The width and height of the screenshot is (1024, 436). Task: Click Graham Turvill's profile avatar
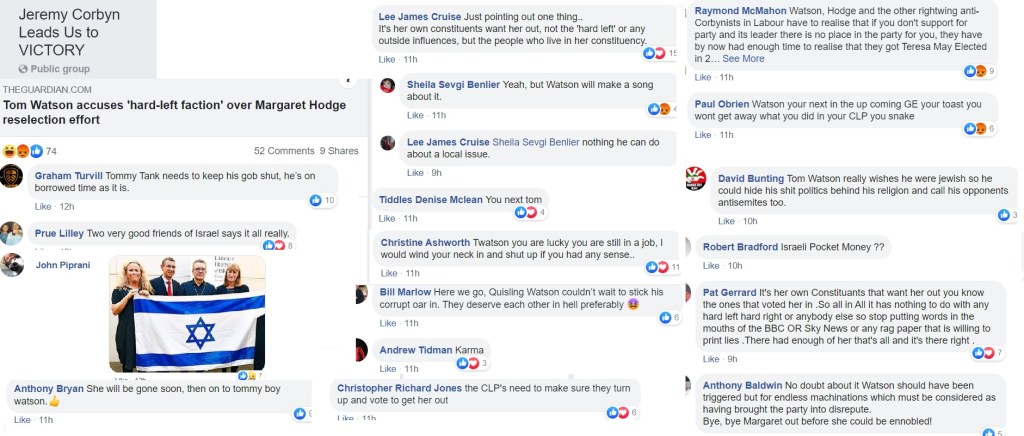(11, 176)
